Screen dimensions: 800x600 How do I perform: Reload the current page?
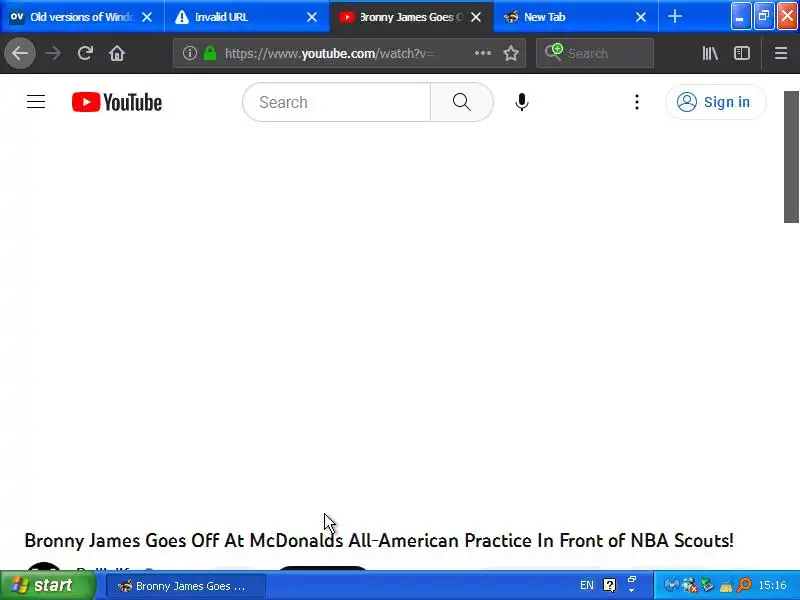(x=85, y=53)
